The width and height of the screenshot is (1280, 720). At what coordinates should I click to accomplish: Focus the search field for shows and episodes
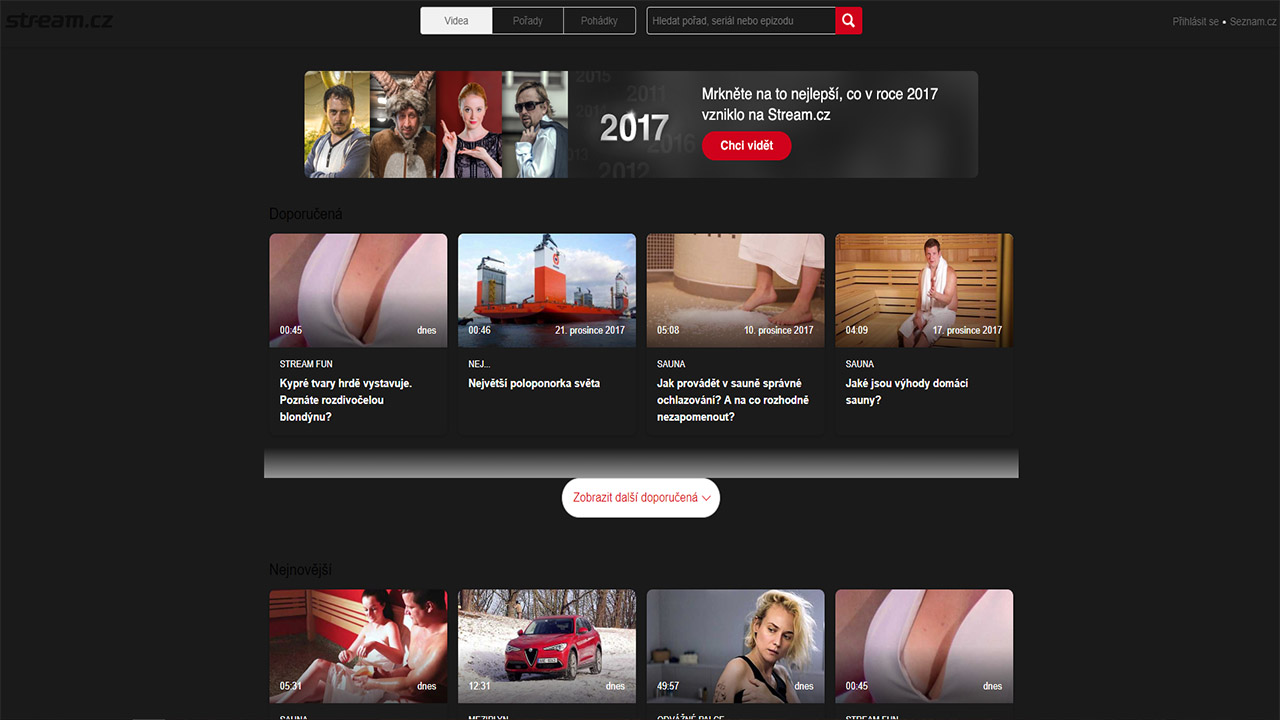point(741,20)
